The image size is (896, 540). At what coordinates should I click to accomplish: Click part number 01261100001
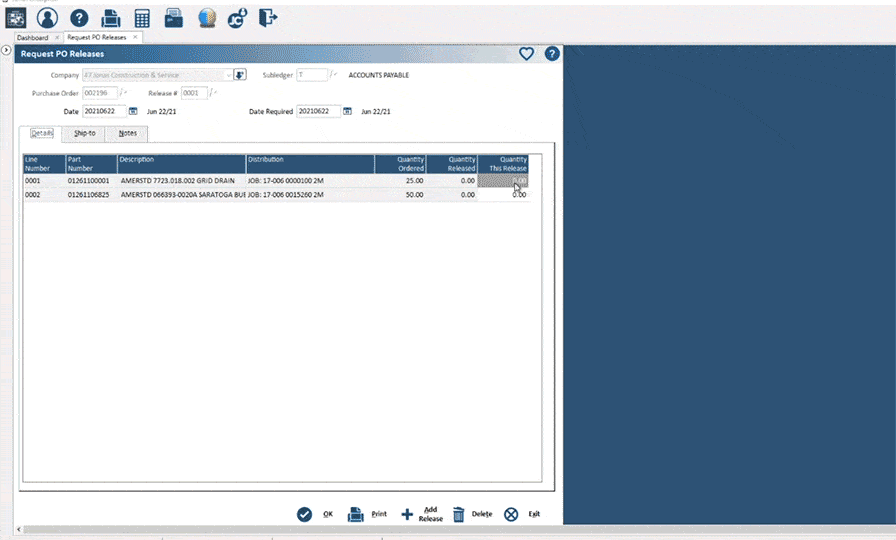[91, 181]
